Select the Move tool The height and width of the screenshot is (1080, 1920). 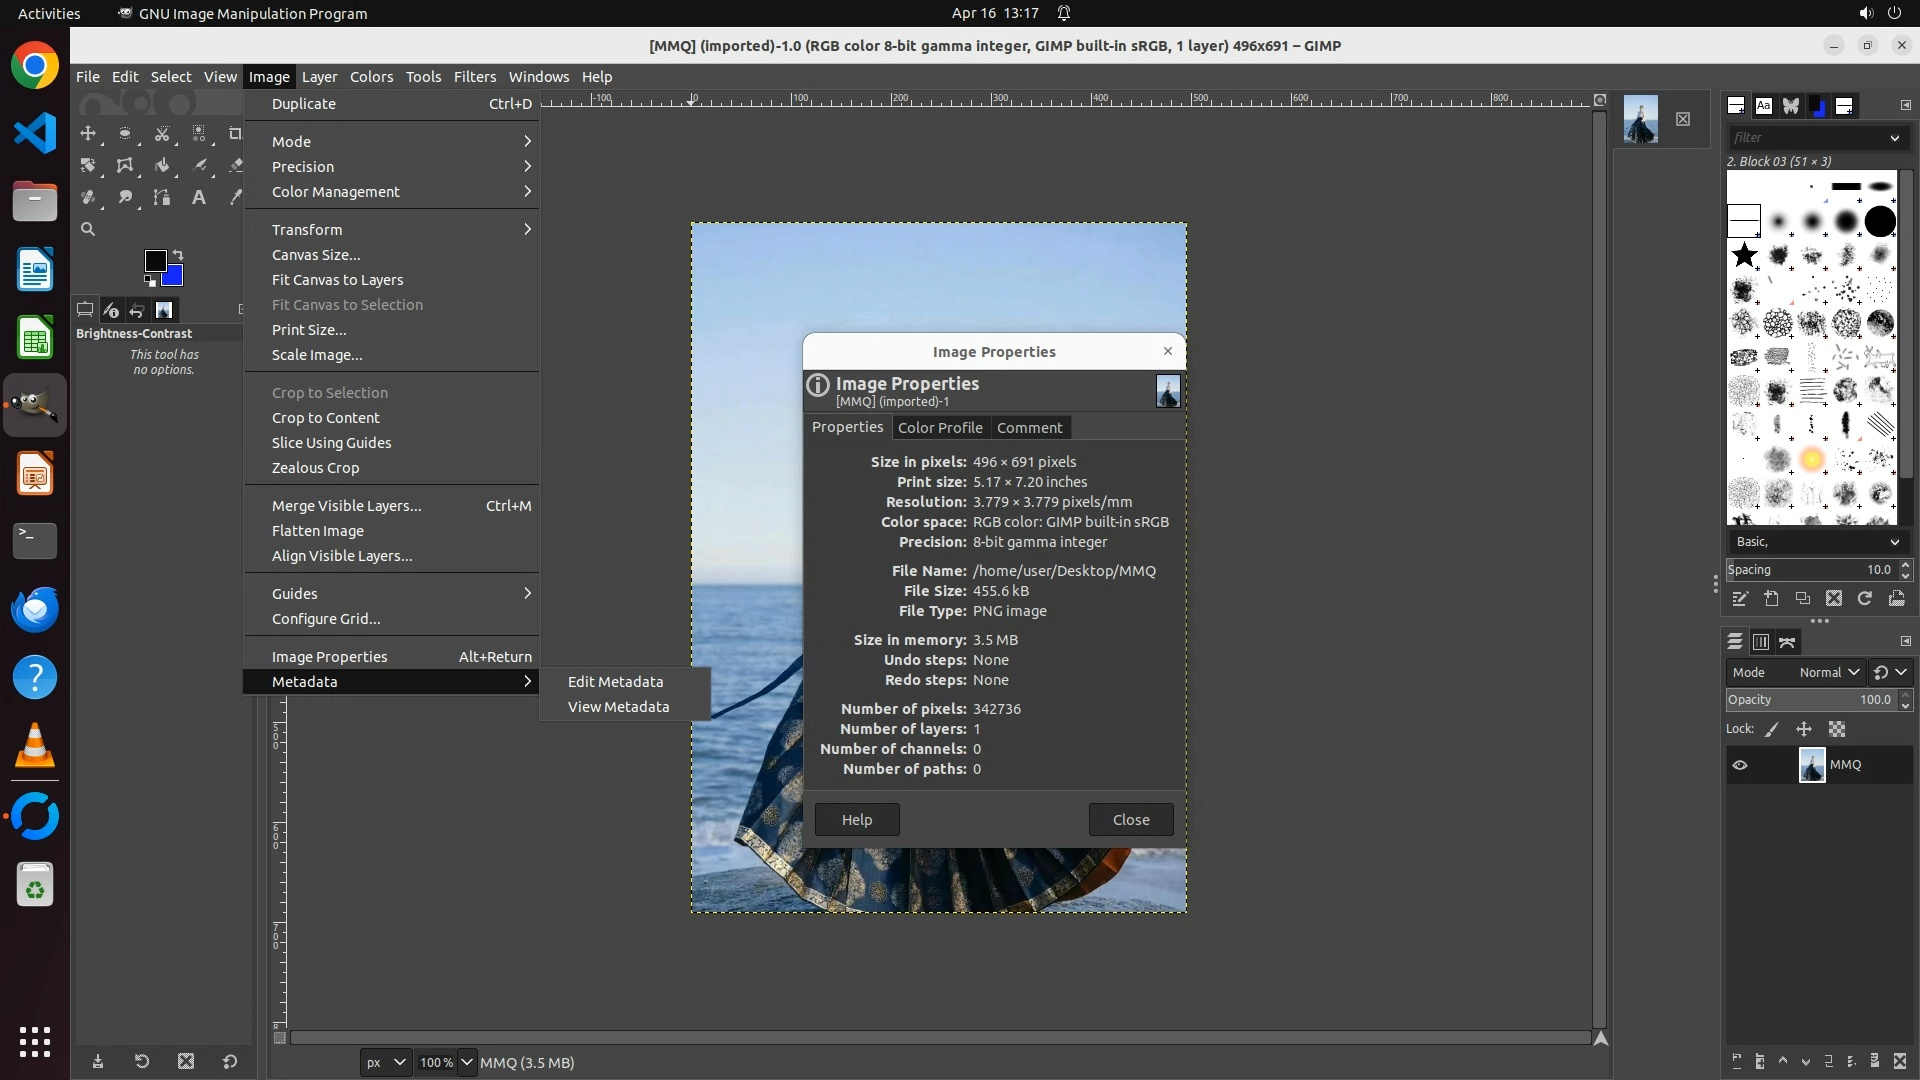click(x=88, y=133)
